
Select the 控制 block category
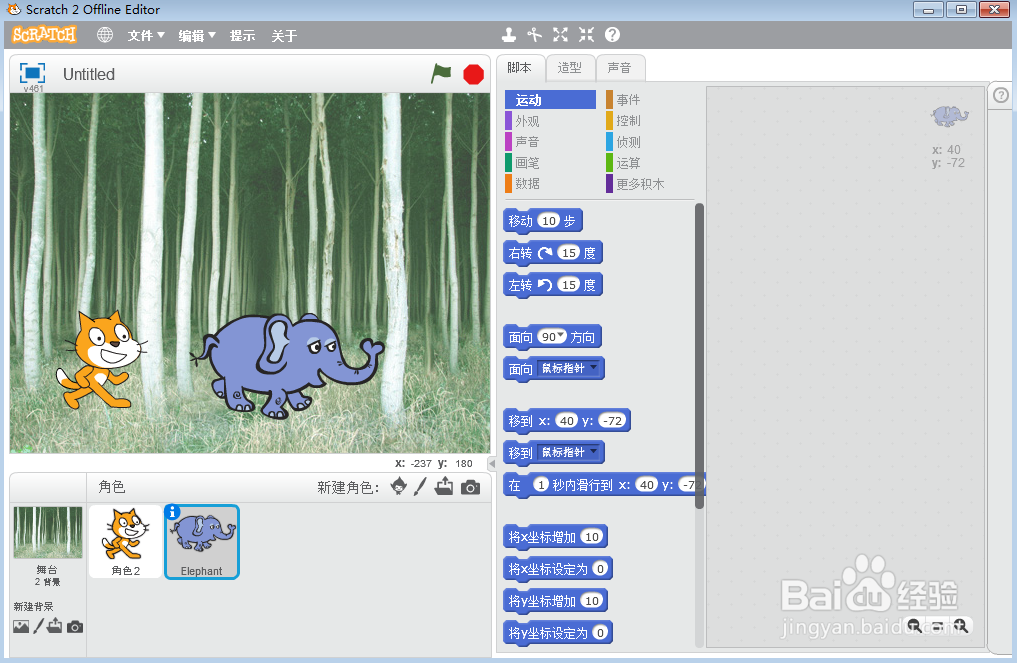(650, 121)
